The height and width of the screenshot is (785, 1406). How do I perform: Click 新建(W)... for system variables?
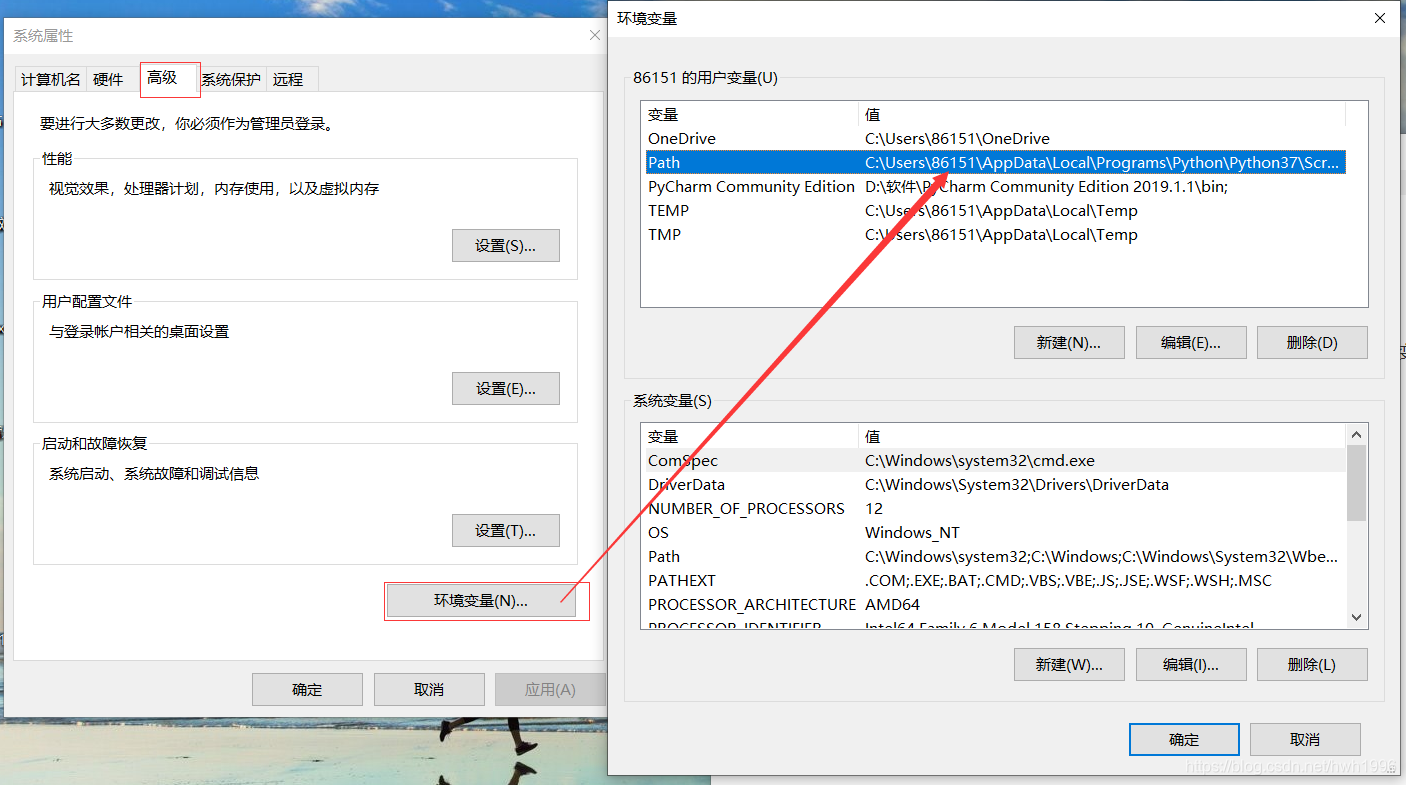1069,664
